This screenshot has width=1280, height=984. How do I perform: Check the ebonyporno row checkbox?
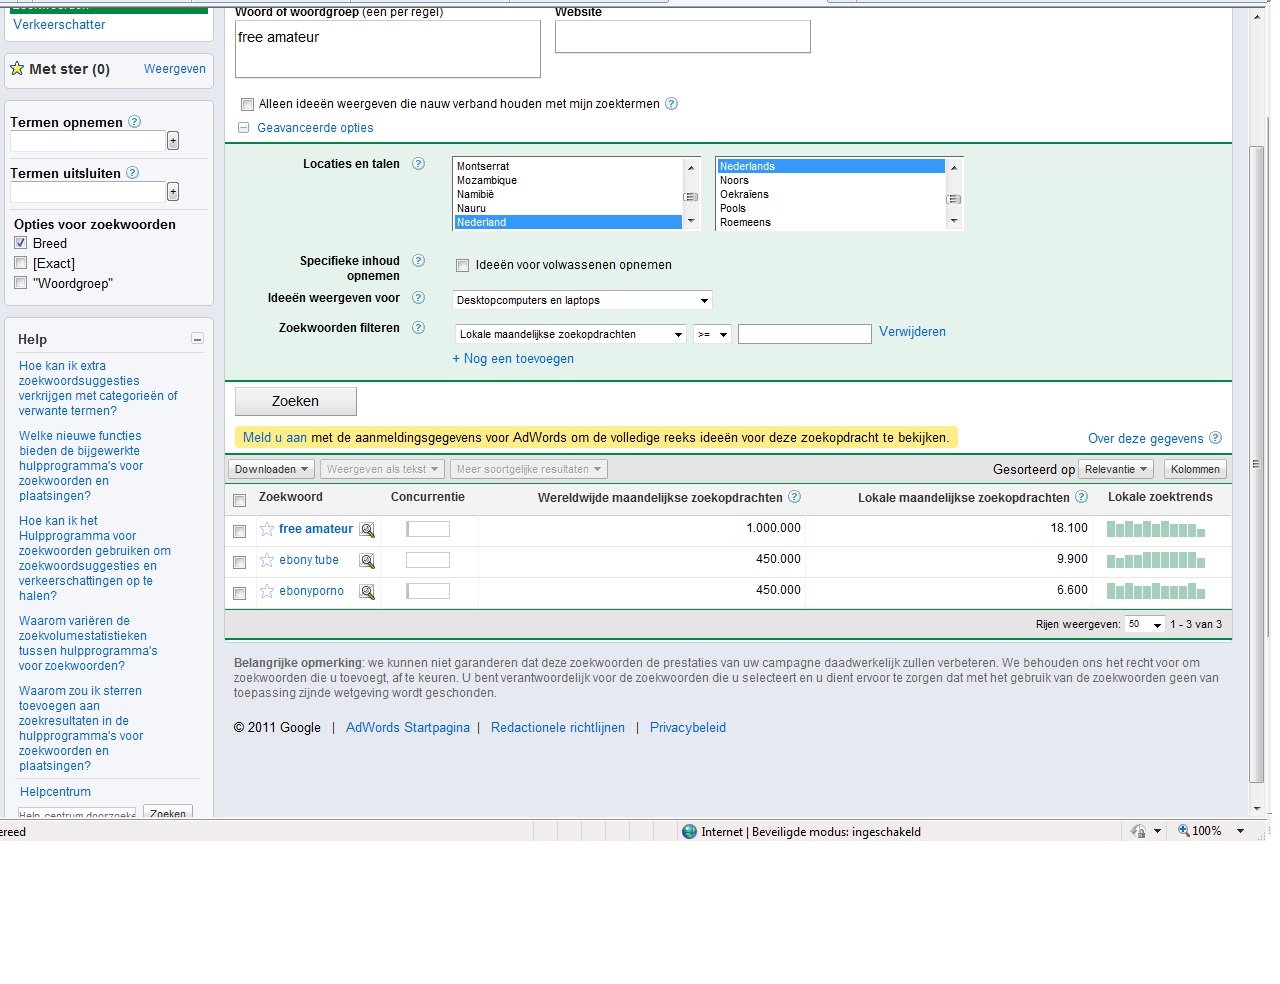pos(239,593)
